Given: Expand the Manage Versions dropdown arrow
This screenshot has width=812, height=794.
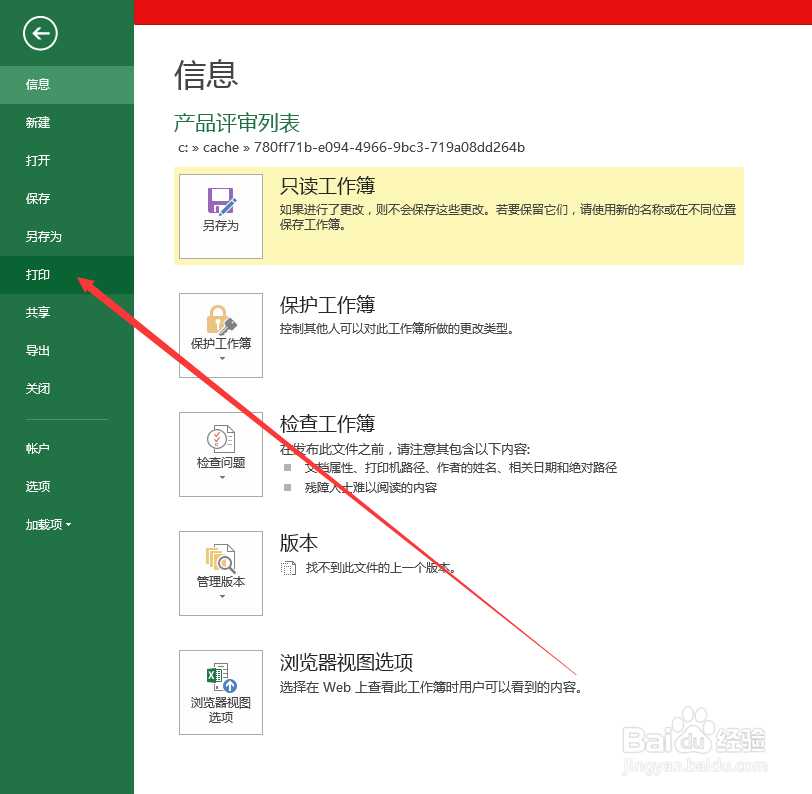Looking at the screenshot, I should point(220,597).
